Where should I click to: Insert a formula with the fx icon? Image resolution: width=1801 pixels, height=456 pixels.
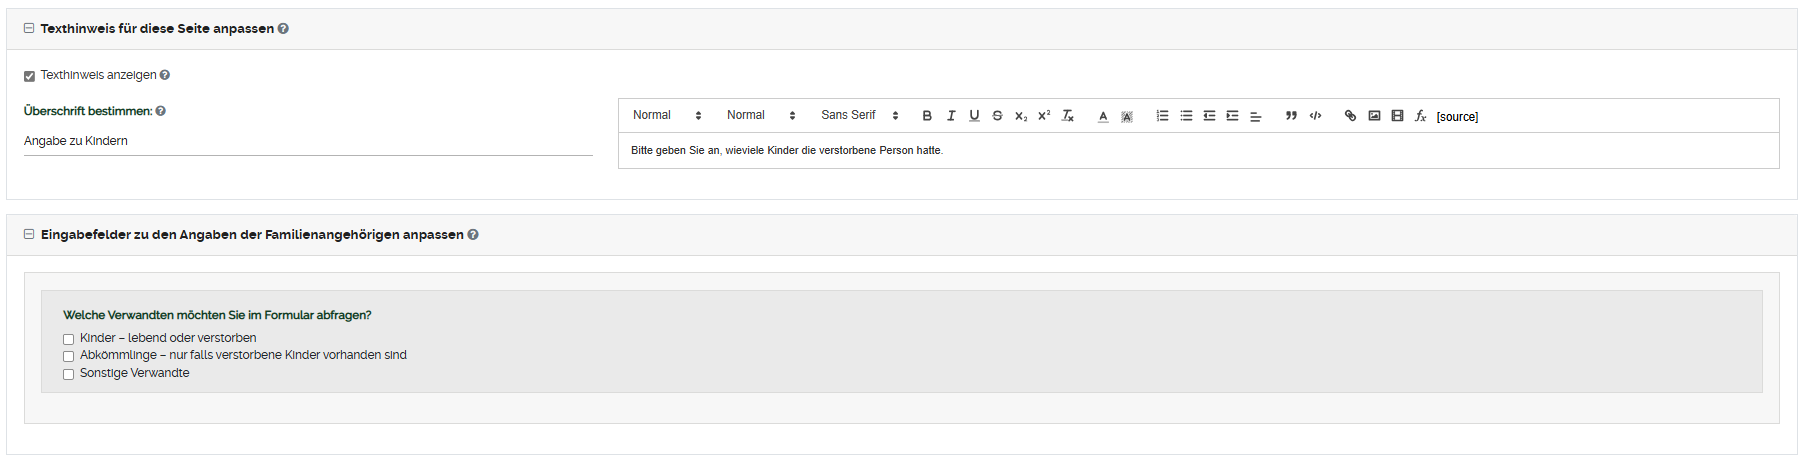1420,116
